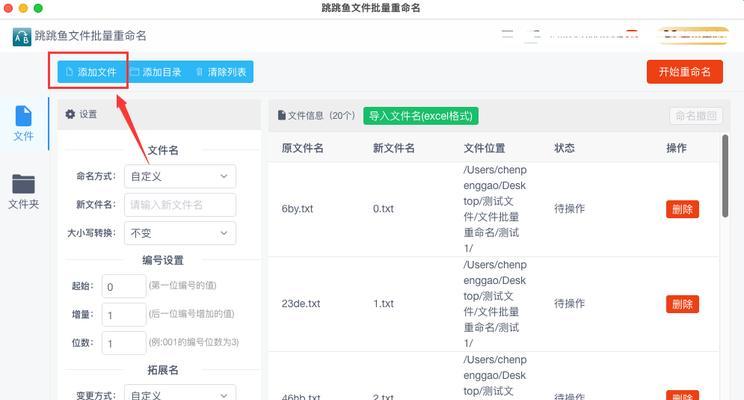Screen dimensions: 744x400
Task: Click the 状态 column header
Action: [x=565, y=148]
